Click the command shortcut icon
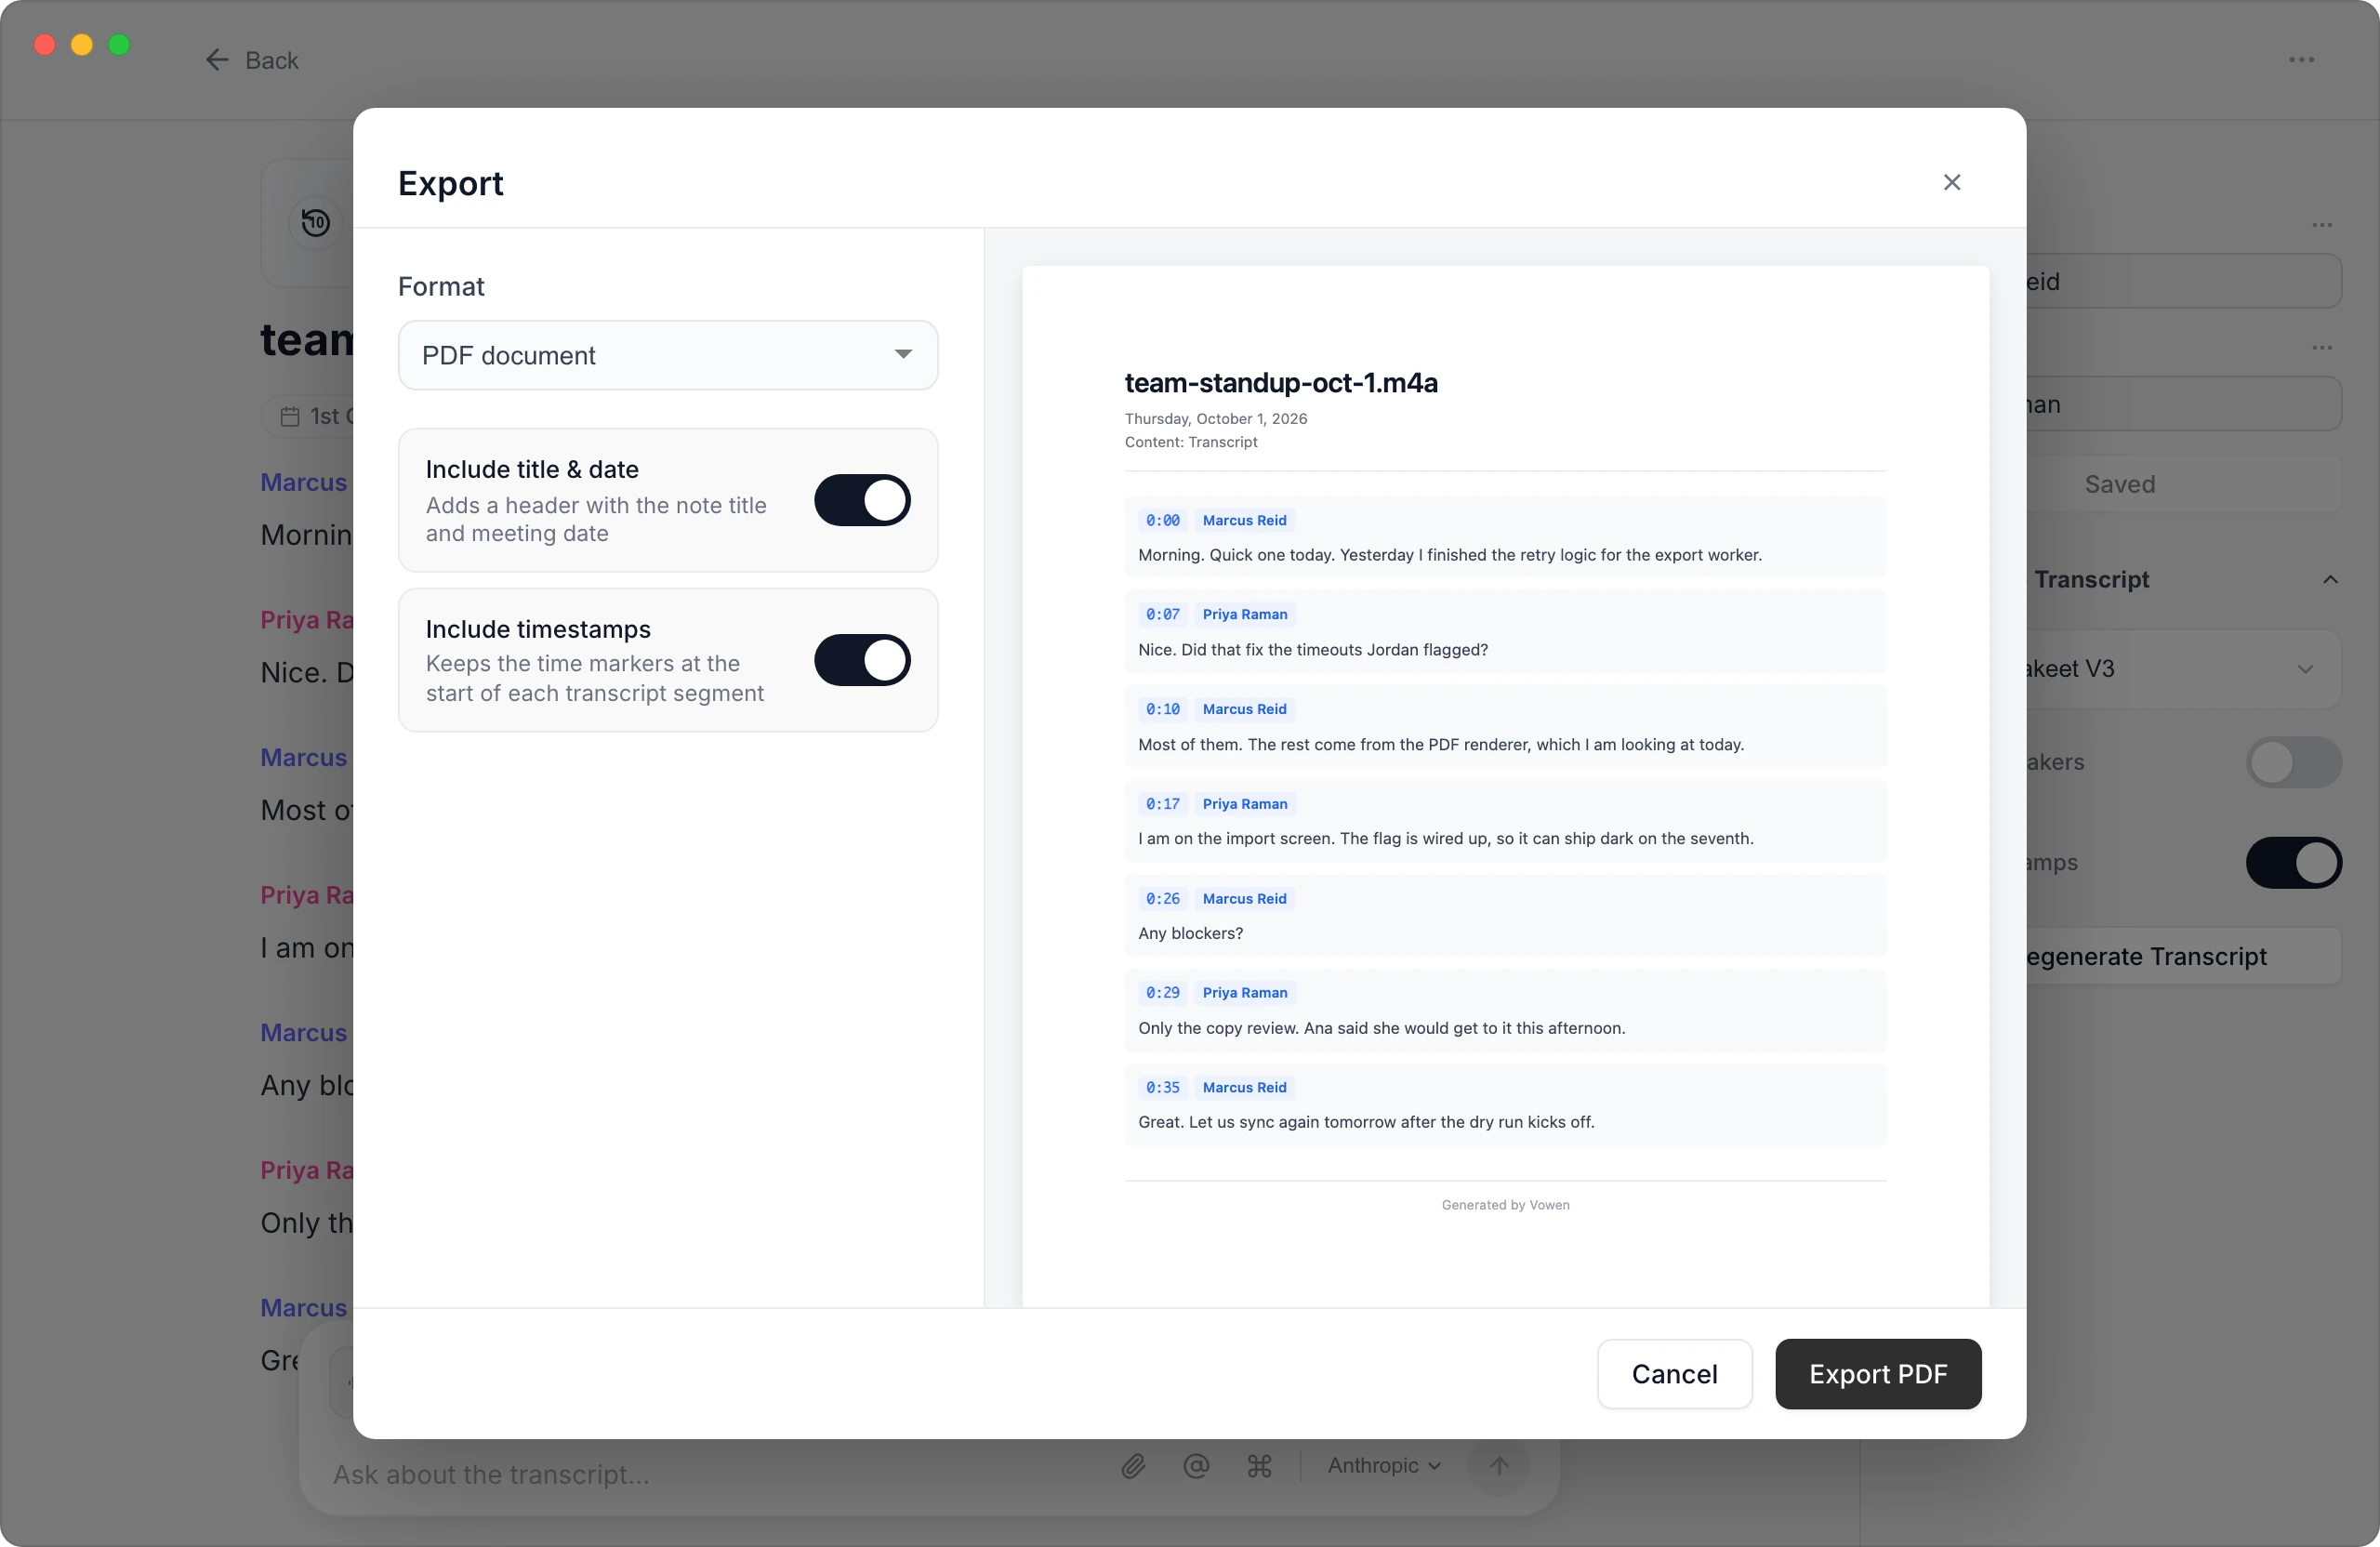 coord(1259,1466)
